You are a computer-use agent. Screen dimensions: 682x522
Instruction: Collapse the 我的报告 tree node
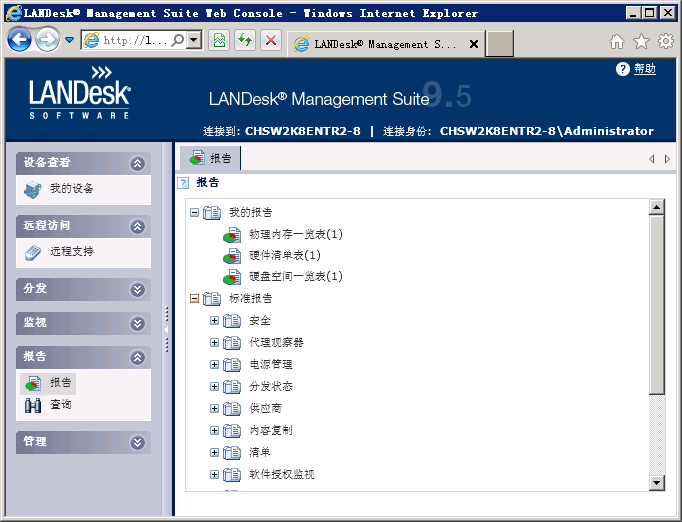(x=194, y=213)
